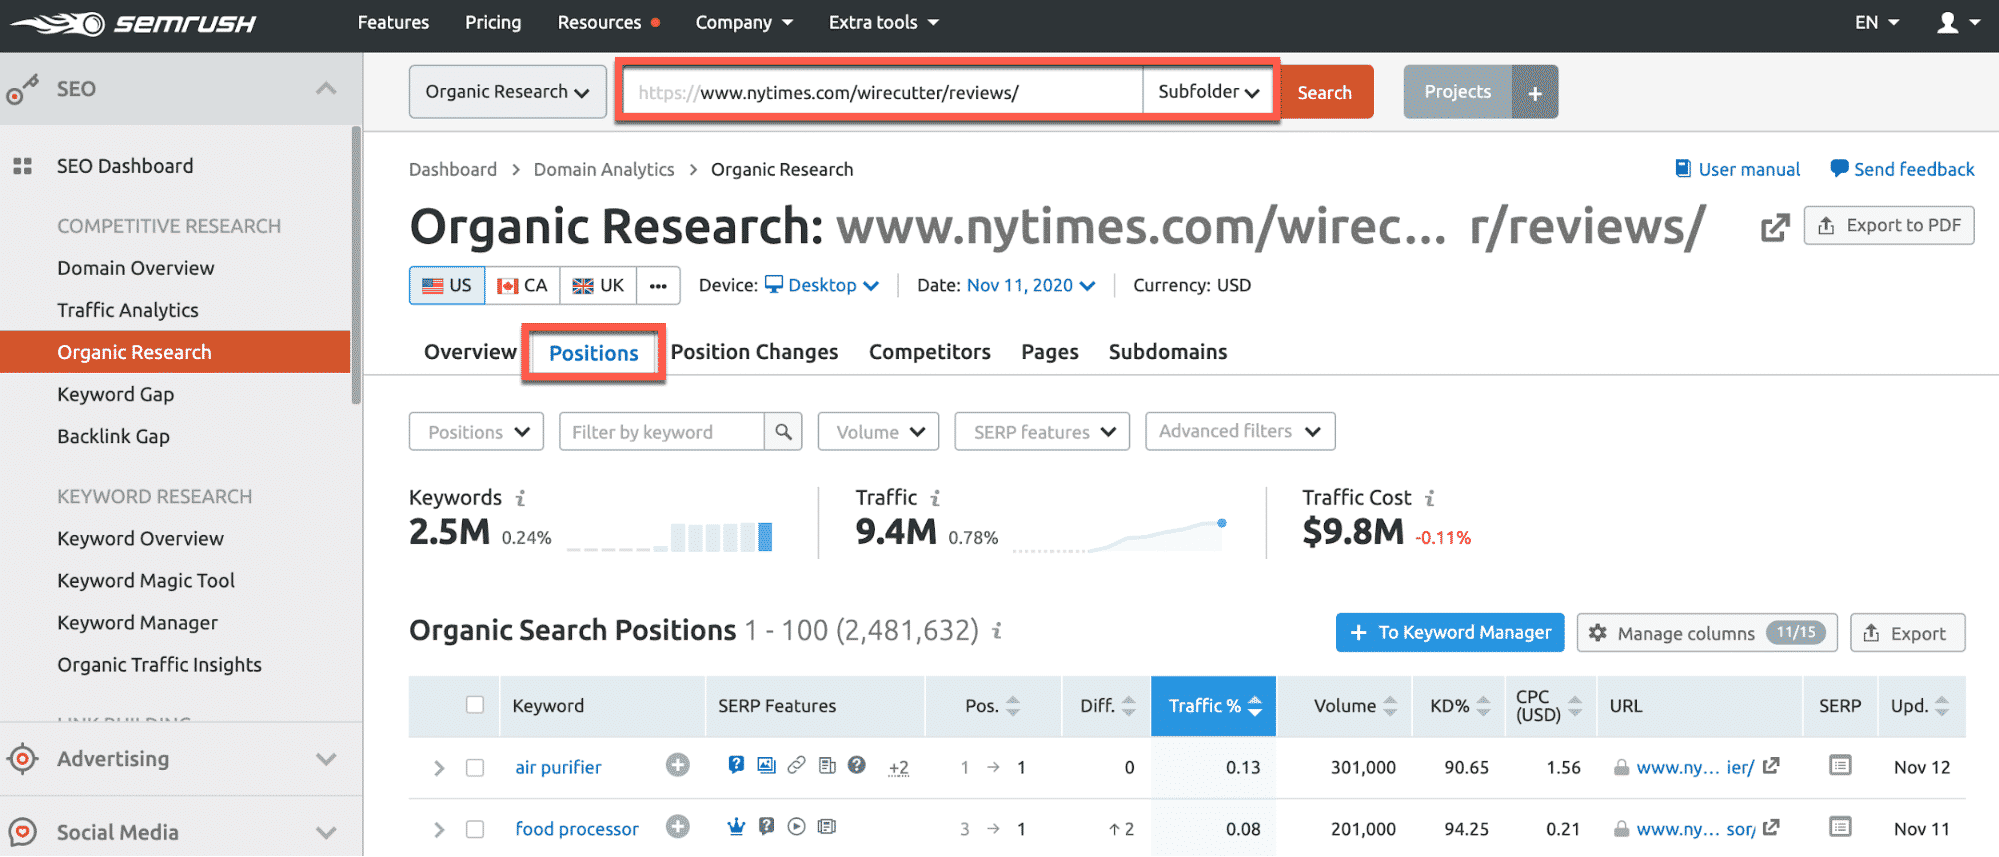Open the Subfolder dropdown in search bar
Image resolution: width=1999 pixels, height=857 pixels.
(x=1207, y=92)
